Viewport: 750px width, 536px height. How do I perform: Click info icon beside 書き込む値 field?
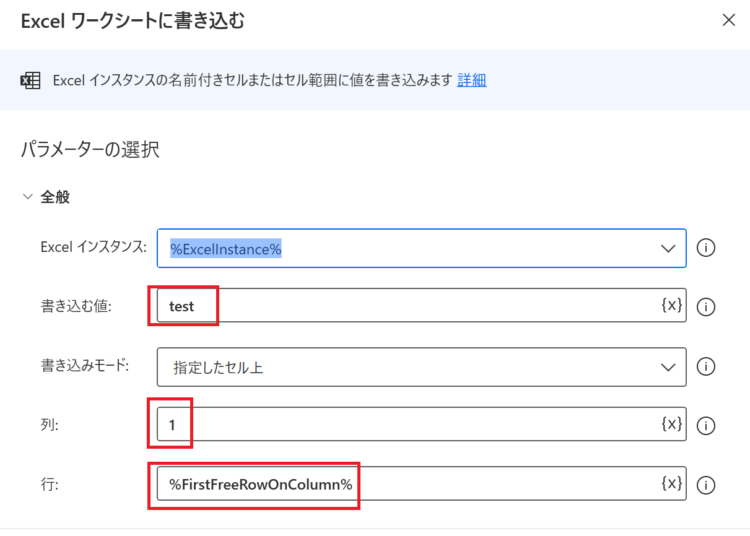click(x=706, y=307)
